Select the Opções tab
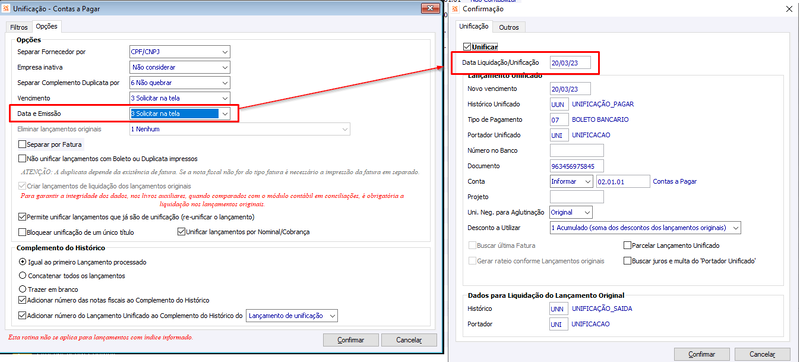Viewport: 800px width, 362px height. click(46, 27)
